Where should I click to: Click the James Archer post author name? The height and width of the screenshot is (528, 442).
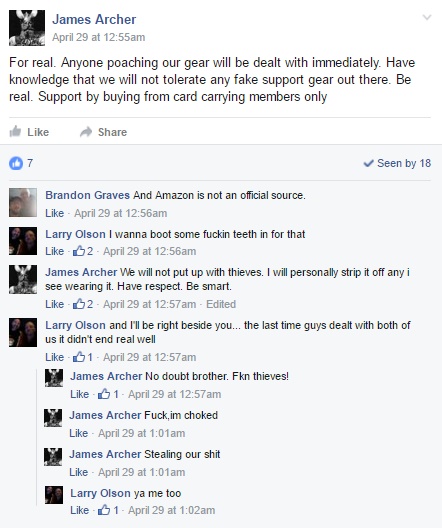(x=94, y=19)
